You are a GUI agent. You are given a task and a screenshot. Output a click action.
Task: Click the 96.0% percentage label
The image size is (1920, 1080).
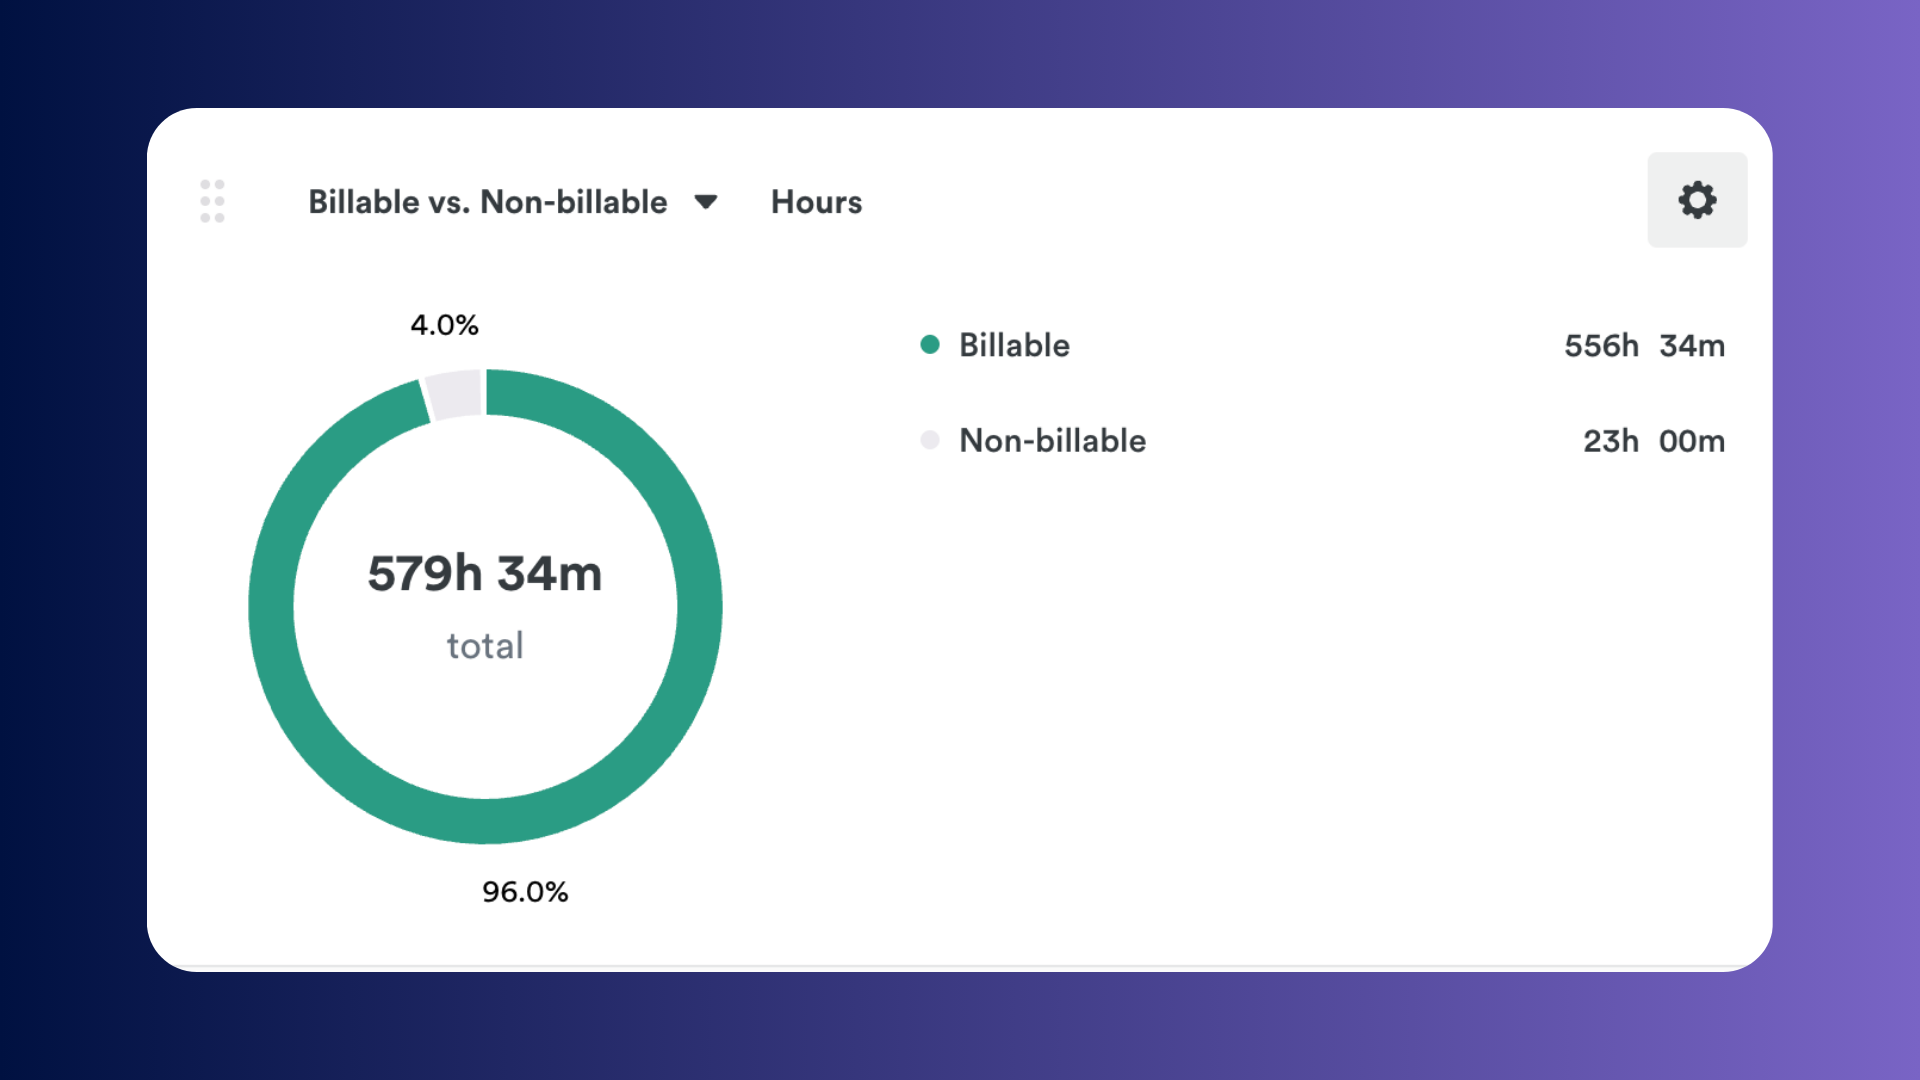click(525, 891)
